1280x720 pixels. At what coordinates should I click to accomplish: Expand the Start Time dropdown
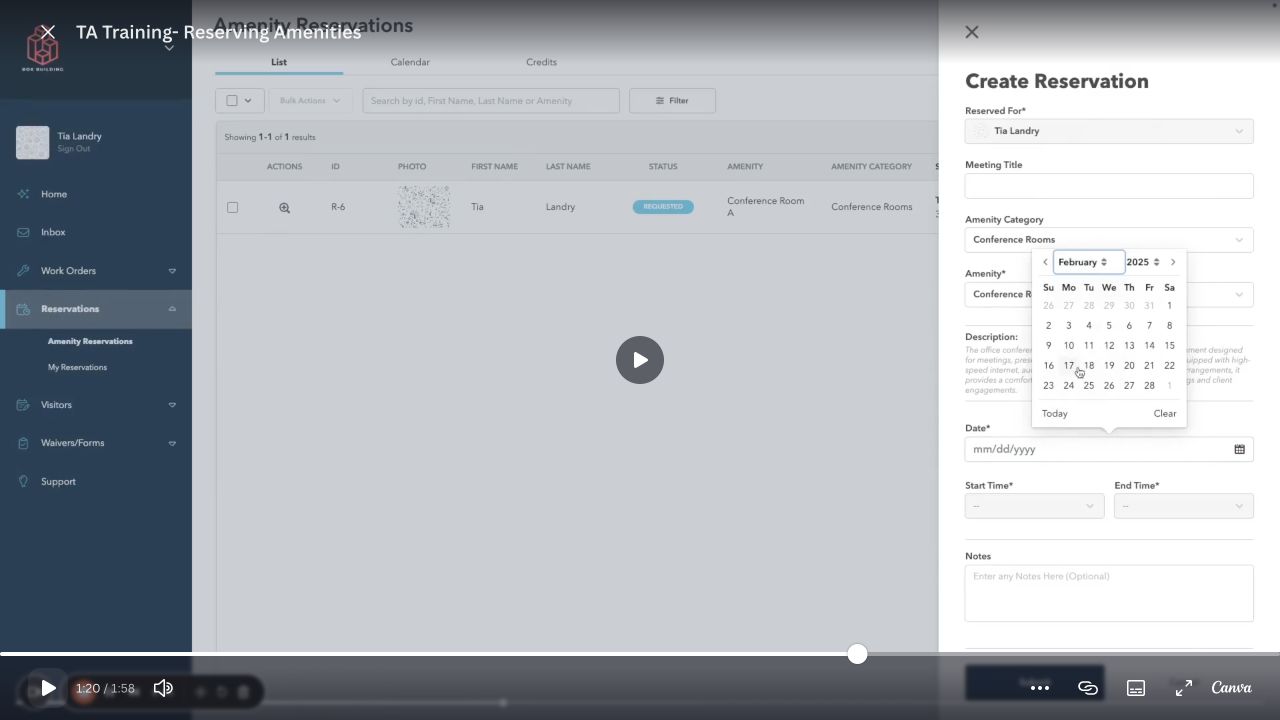(1034, 506)
